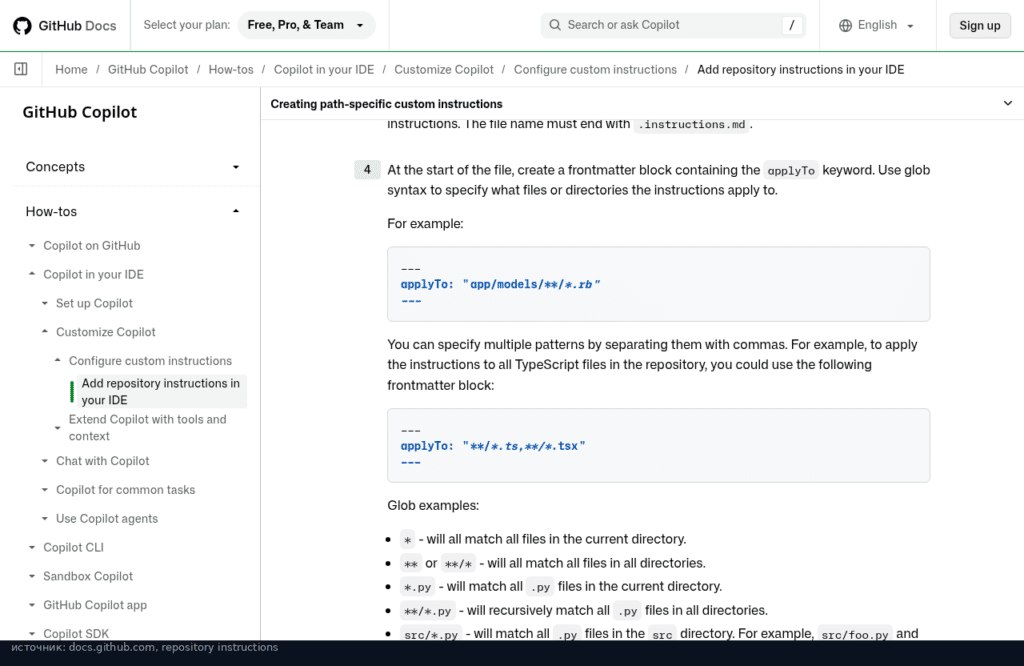Open Customize Copilot sidebar item
Viewport: 1024px width, 666px height.
[106, 332]
